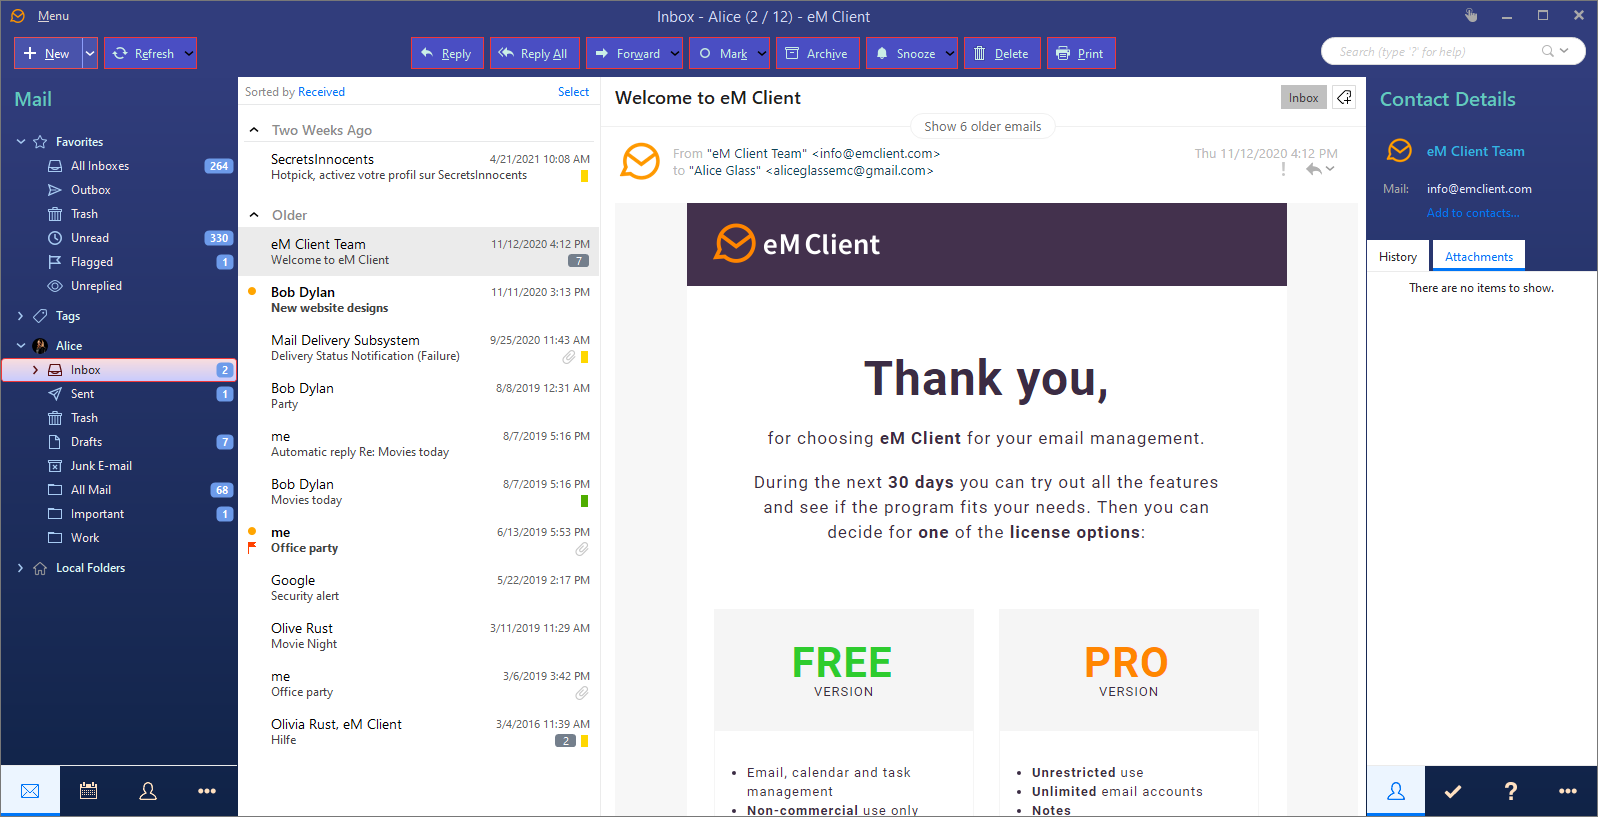Open the Calendar view icon
The height and width of the screenshot is (817, 1598).
pos(88,791)
